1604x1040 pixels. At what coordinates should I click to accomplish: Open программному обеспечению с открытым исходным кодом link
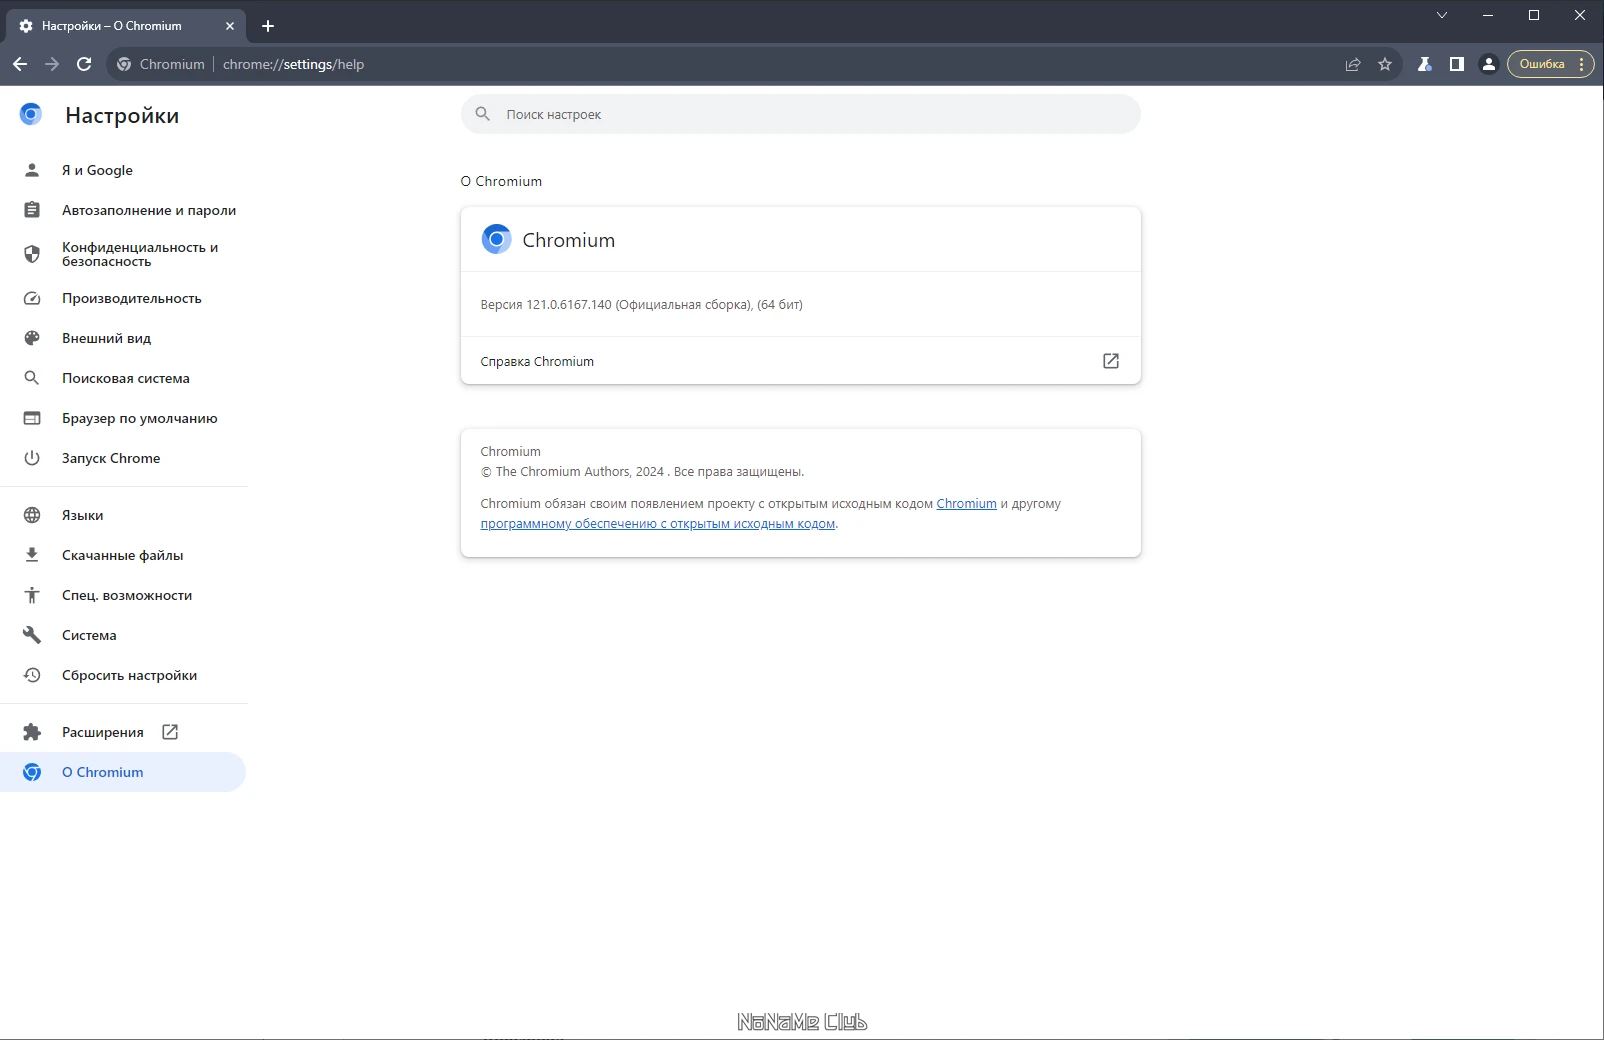click(x=657, y=523)
